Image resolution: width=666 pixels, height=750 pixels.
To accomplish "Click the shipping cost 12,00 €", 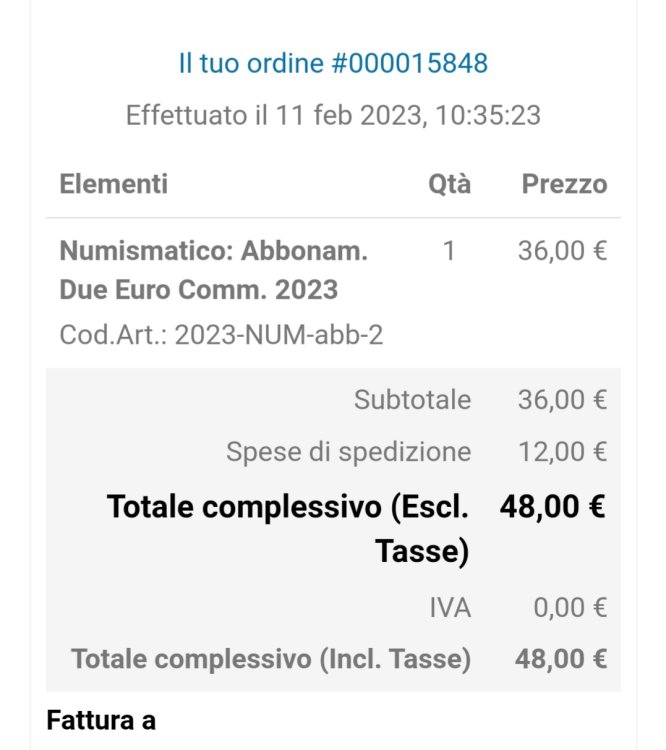I will [562, 452].
